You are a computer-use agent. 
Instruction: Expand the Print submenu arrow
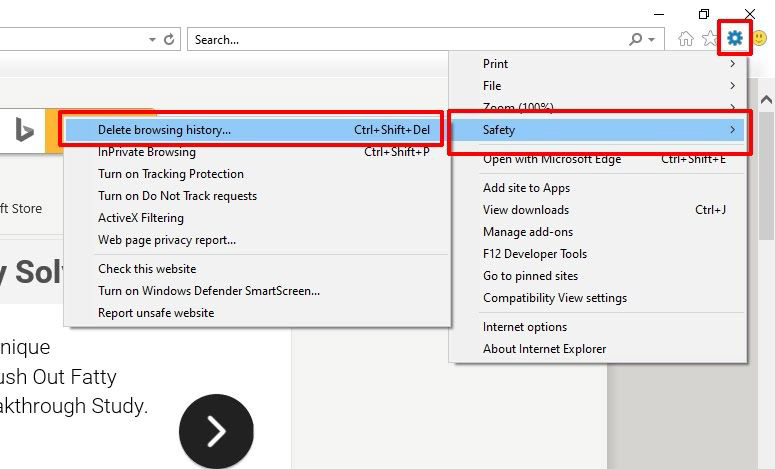[732, 64]
